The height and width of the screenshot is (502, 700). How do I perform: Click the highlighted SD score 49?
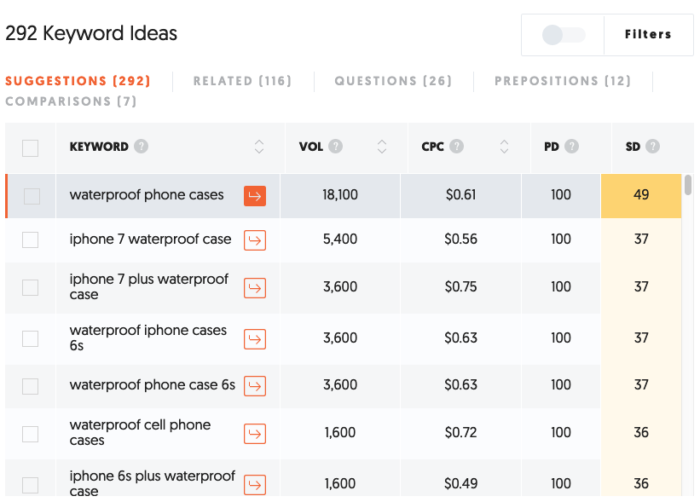tap(641, 195)
